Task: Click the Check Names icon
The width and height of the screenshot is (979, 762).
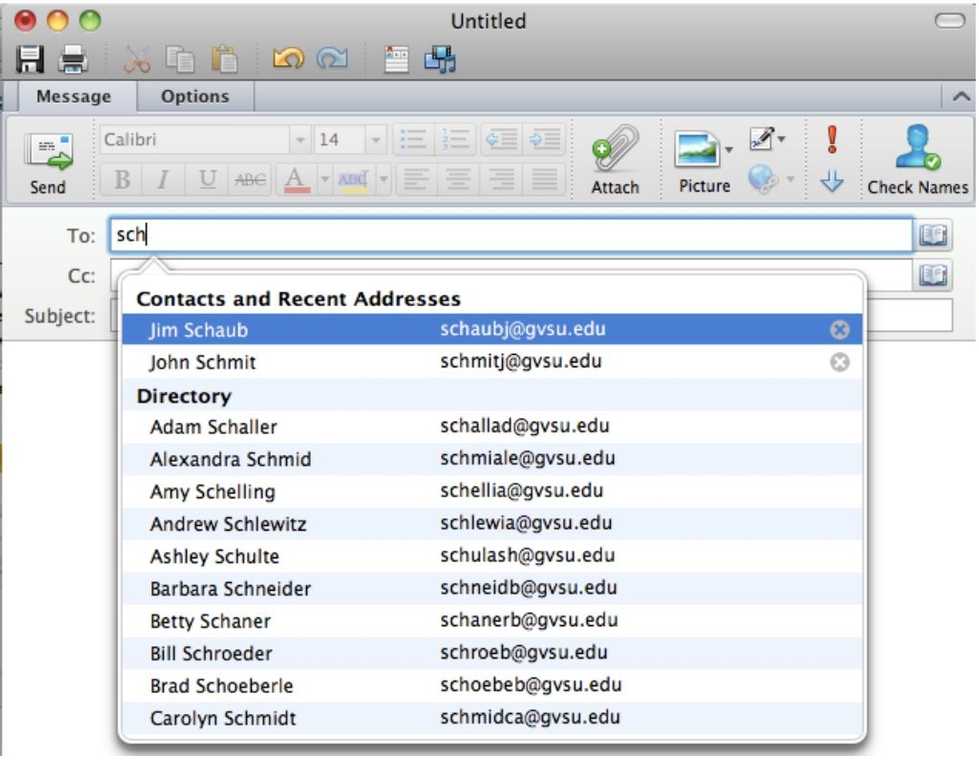Action: (916, 160)
